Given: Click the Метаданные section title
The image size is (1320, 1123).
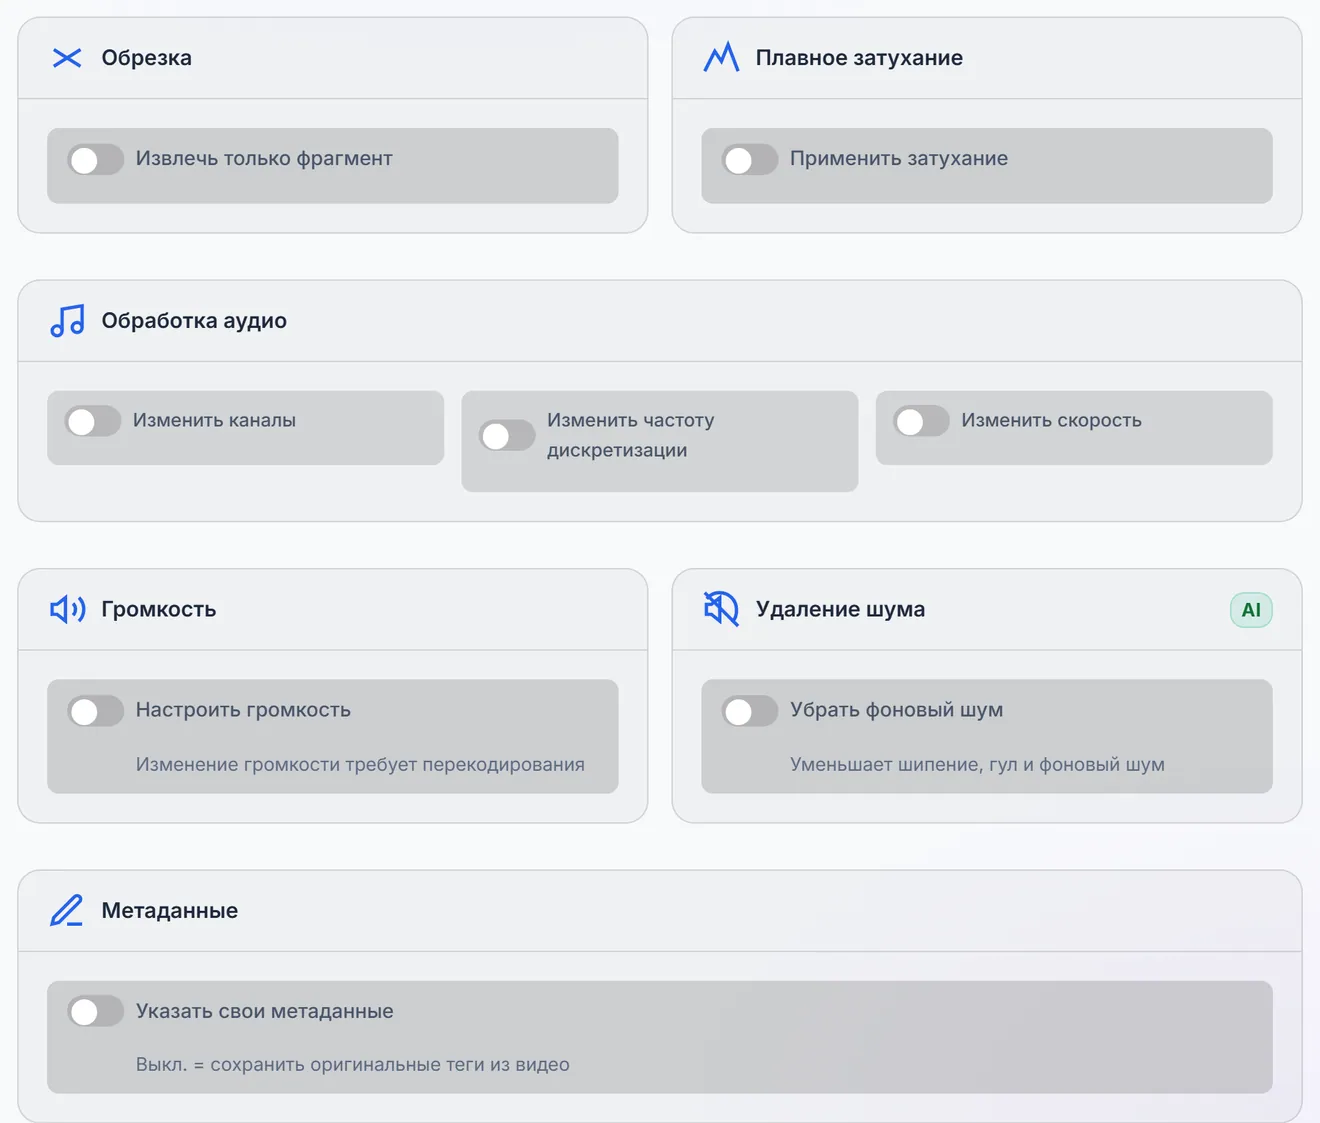Looking at the screenshot, I should point(169,910).
